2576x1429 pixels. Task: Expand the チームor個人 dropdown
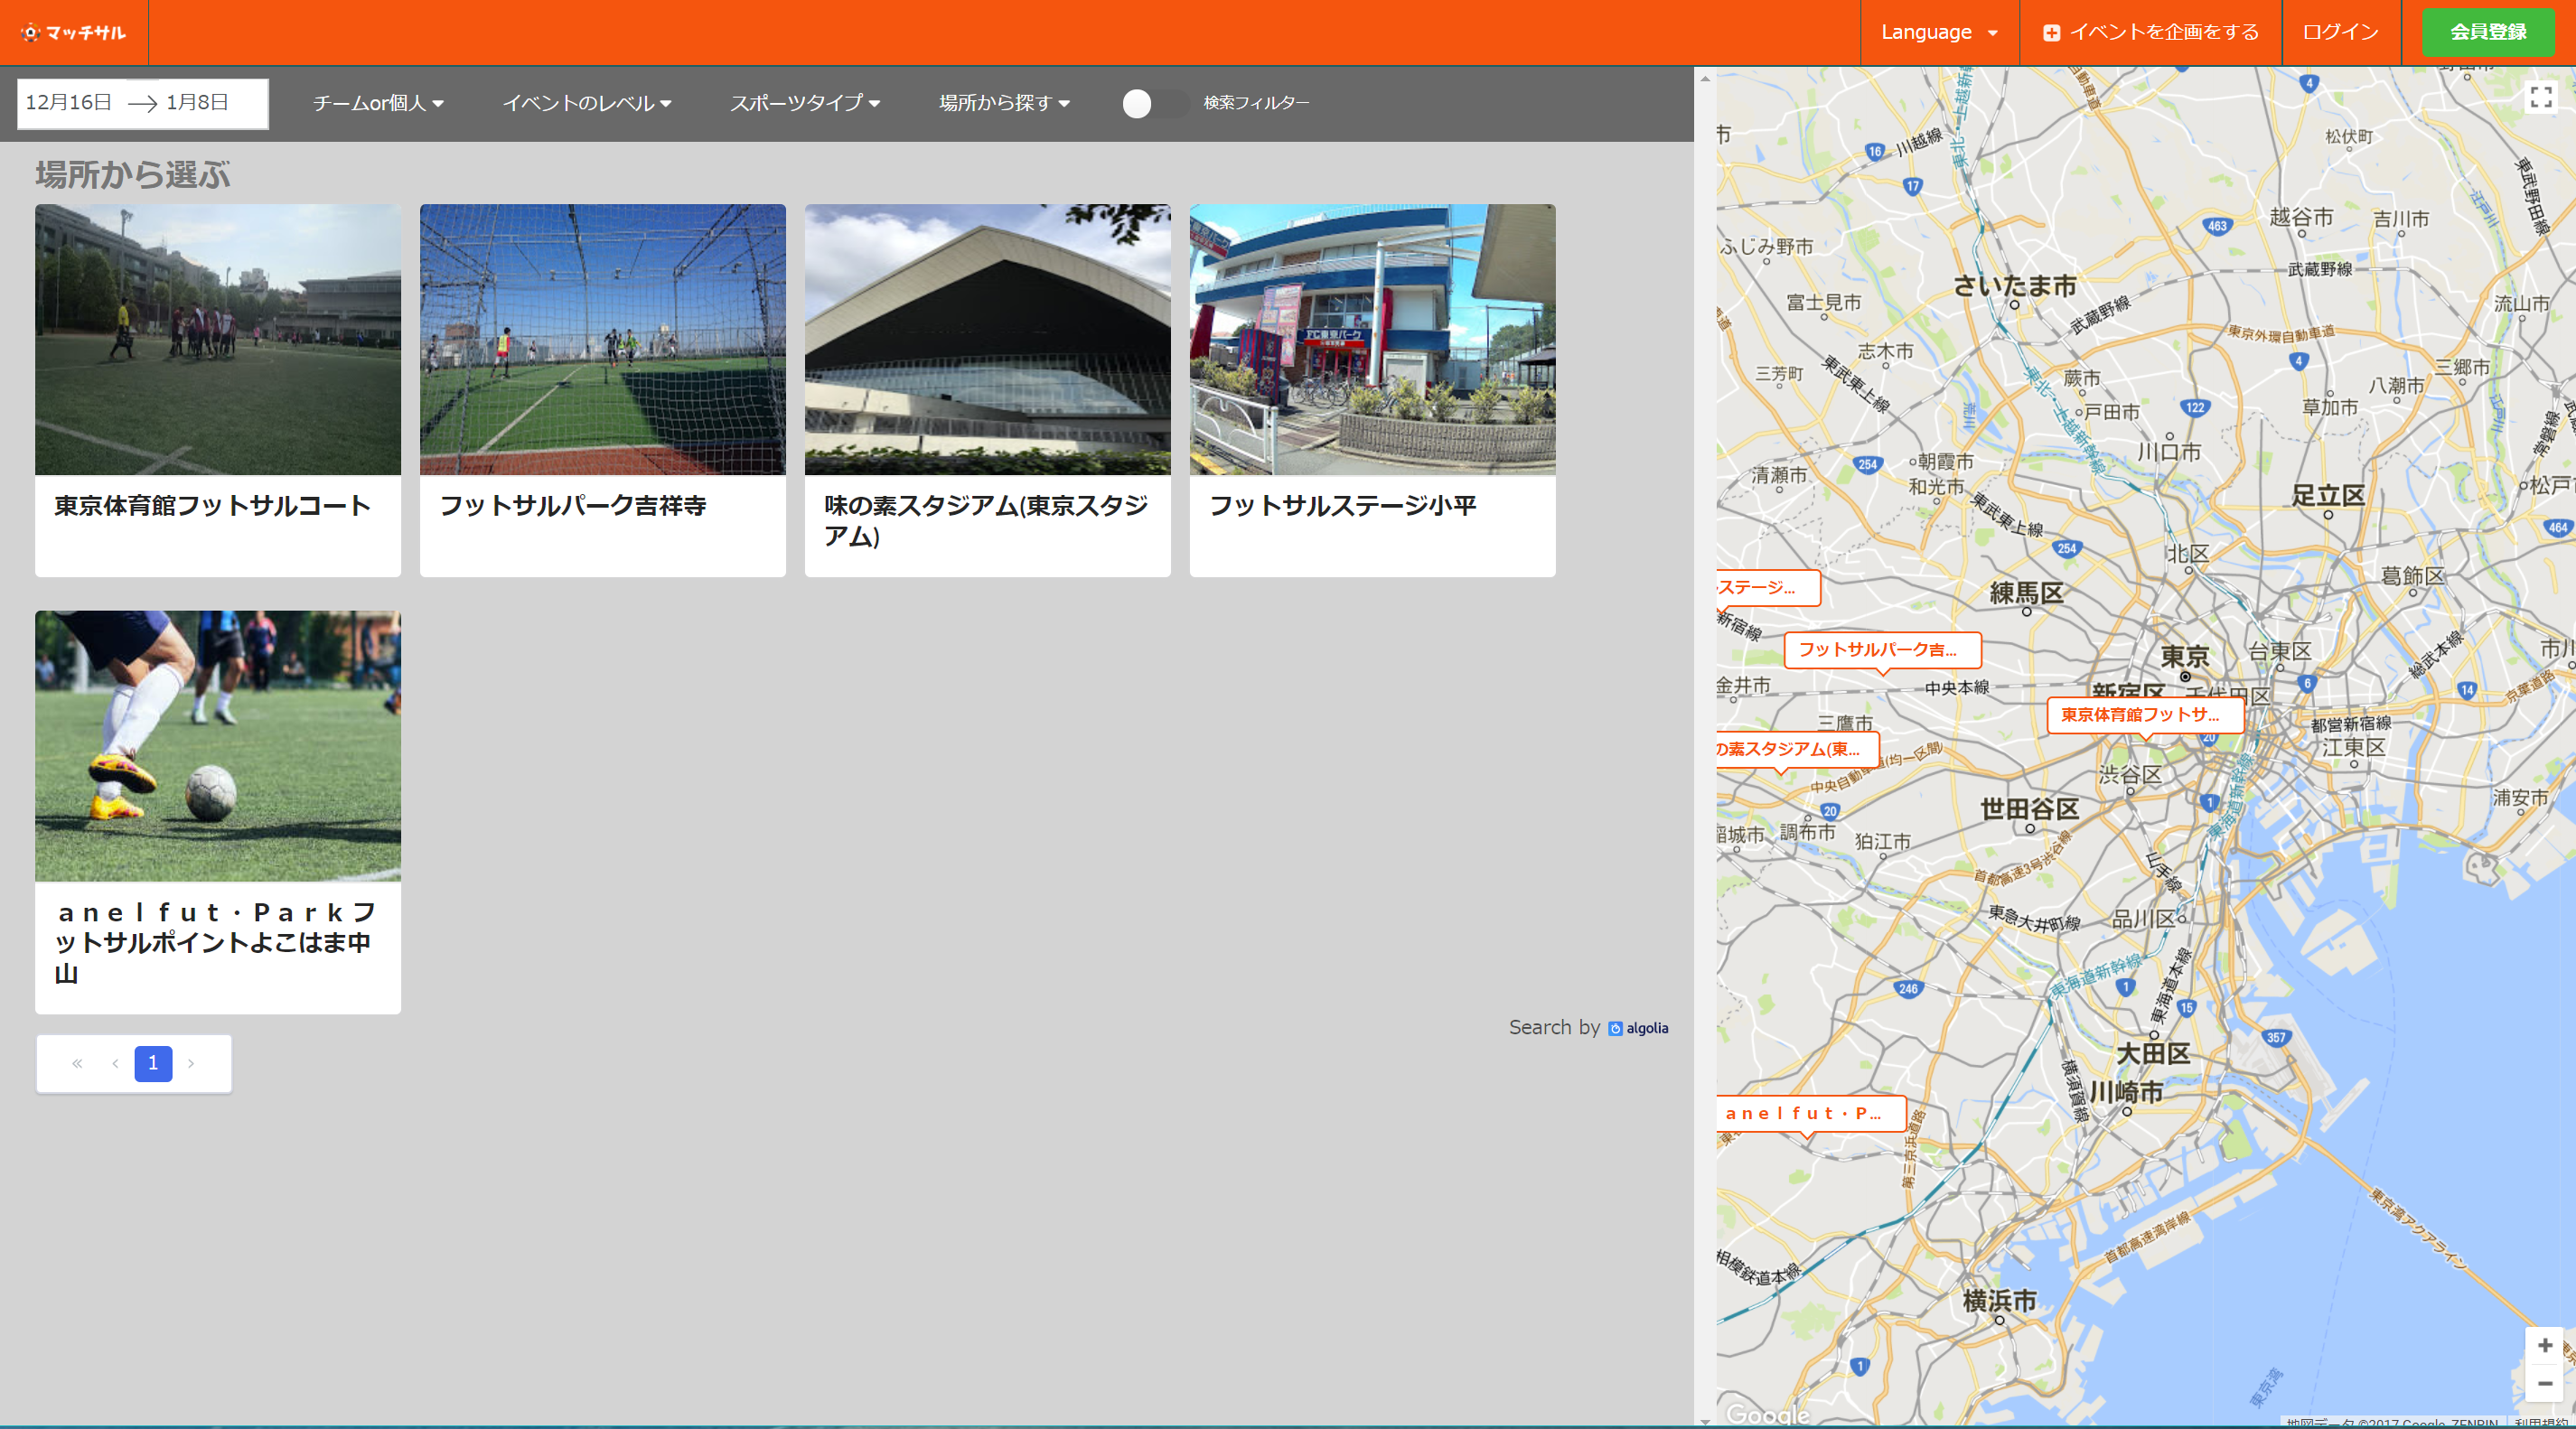pyautogui.click(x=378, y=103)
